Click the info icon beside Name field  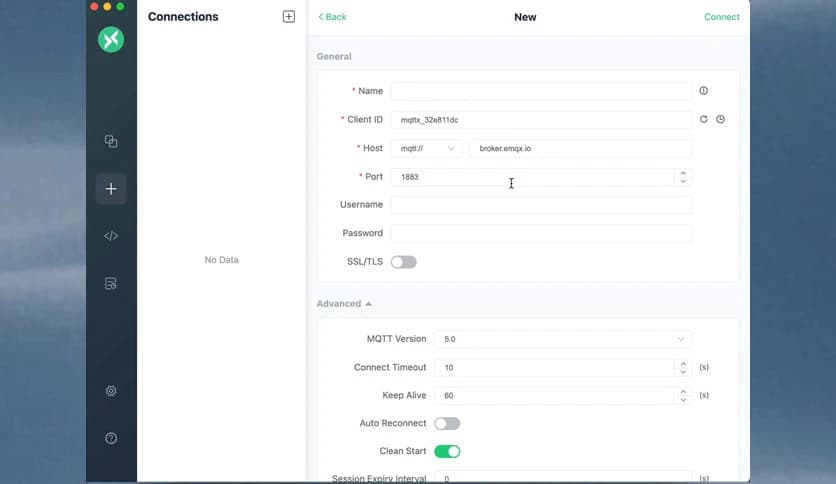click(x=704, y=91)
